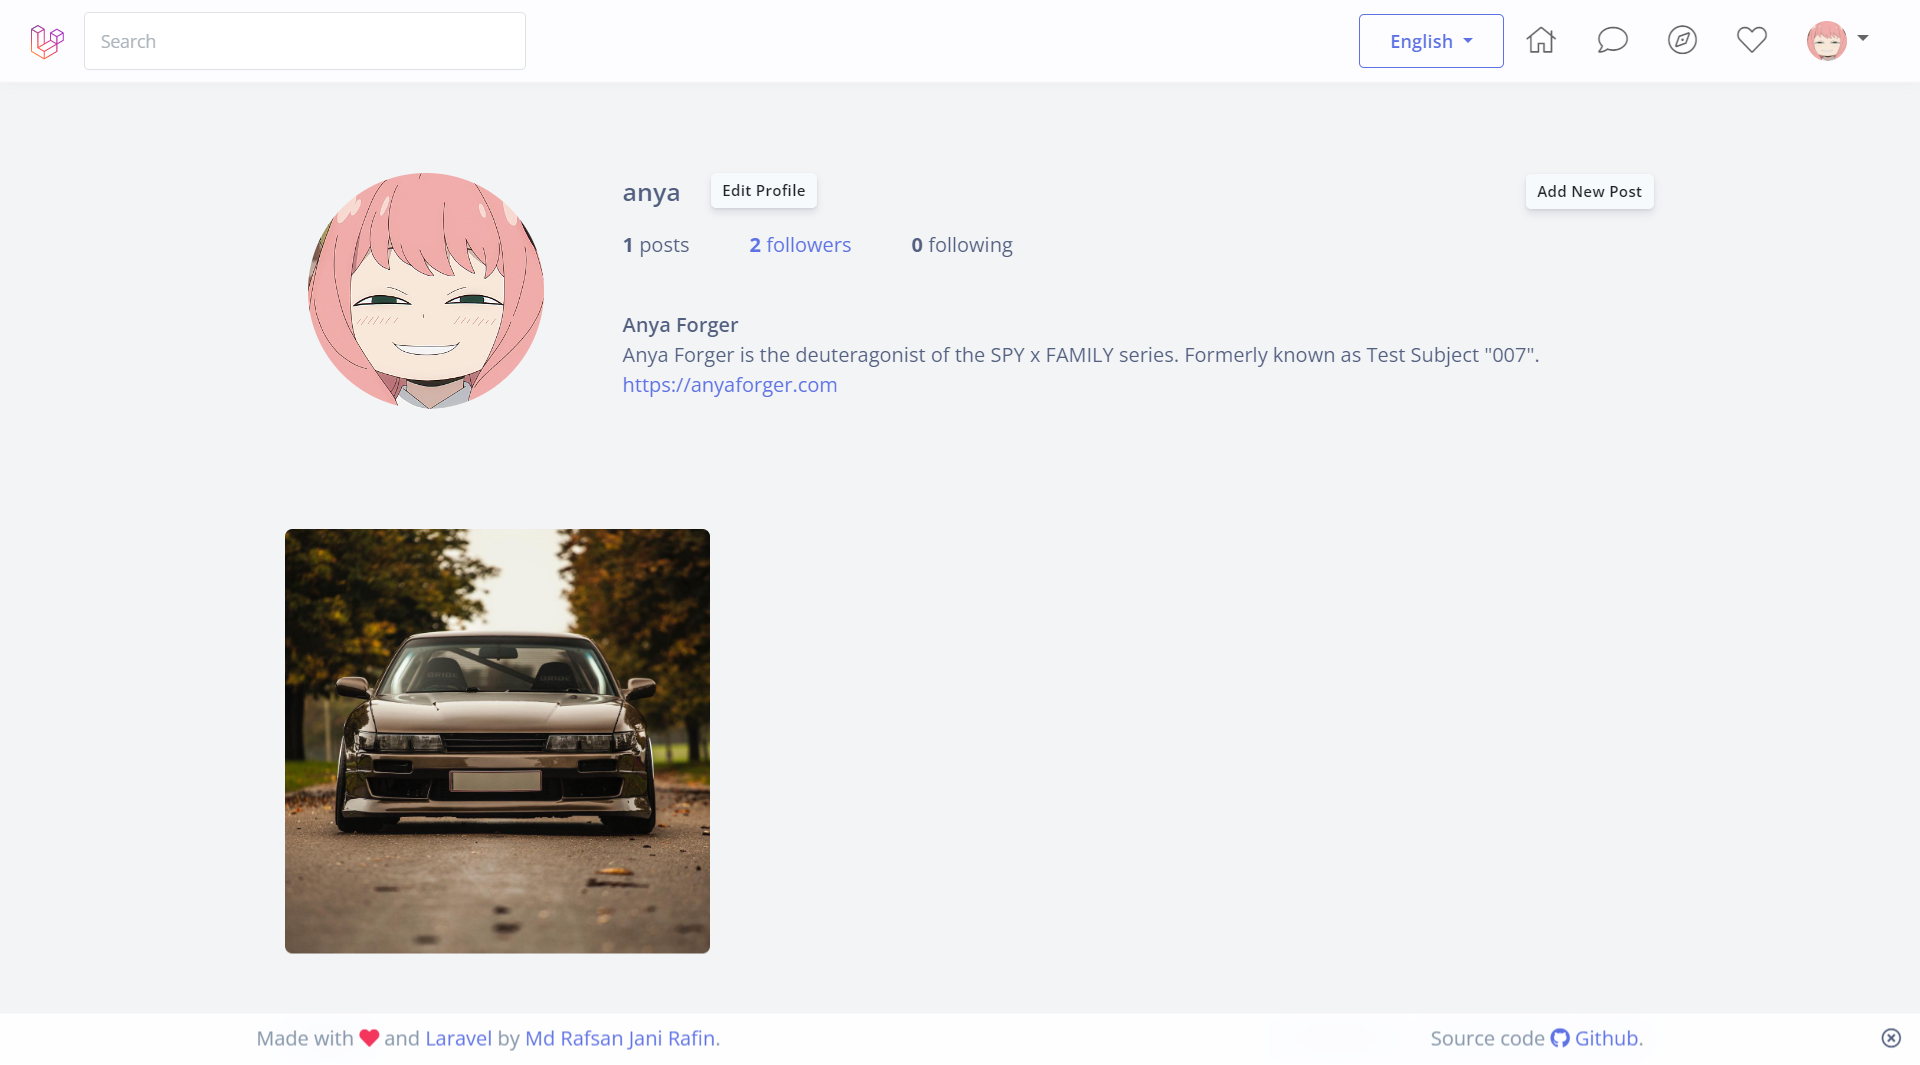This screenshot has height=1065, width=1920.
Task: Open the explore compass icon
Action: click(1682, 40)
